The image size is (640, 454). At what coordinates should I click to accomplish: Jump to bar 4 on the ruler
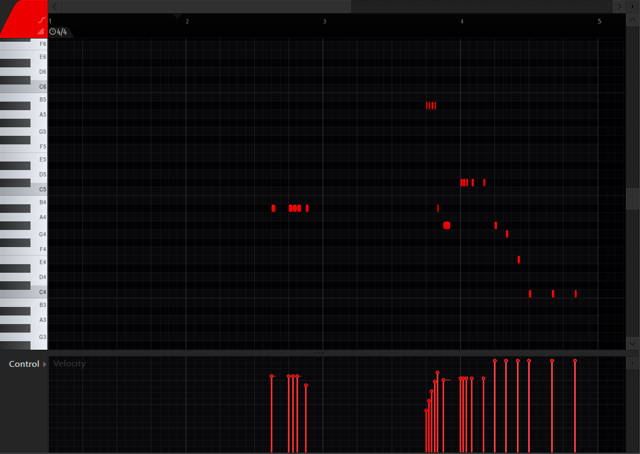pyautogui.click(x=462, y=21)
